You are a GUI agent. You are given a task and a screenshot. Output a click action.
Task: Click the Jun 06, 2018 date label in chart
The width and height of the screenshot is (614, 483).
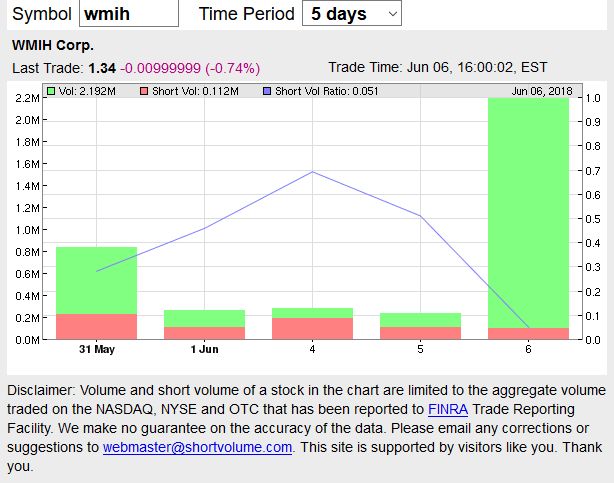click(542, 91)
